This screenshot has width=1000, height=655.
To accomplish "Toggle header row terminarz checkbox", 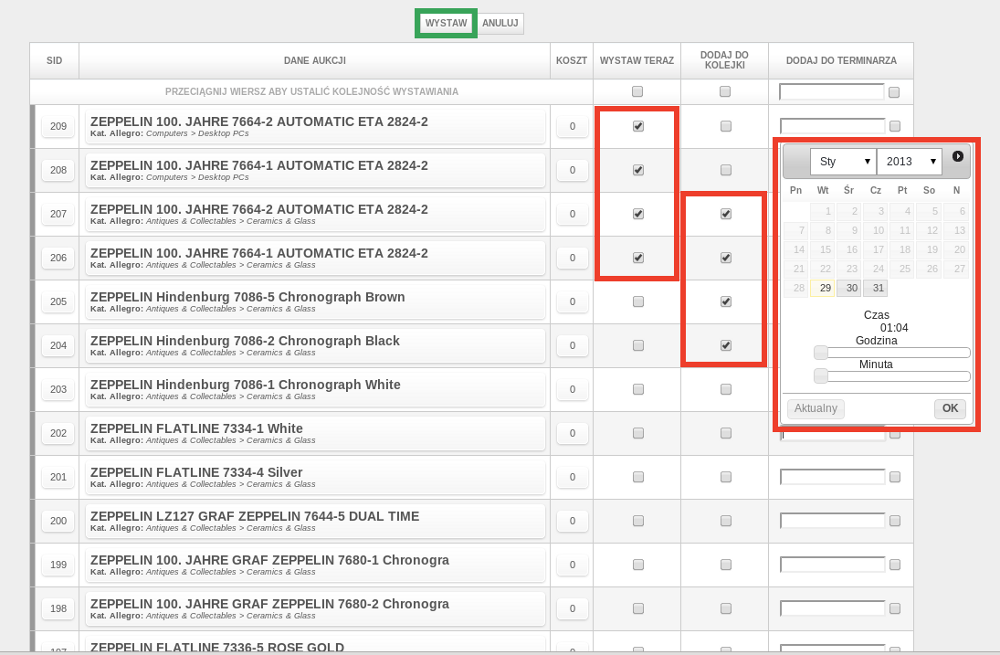I will coord(894,92).
